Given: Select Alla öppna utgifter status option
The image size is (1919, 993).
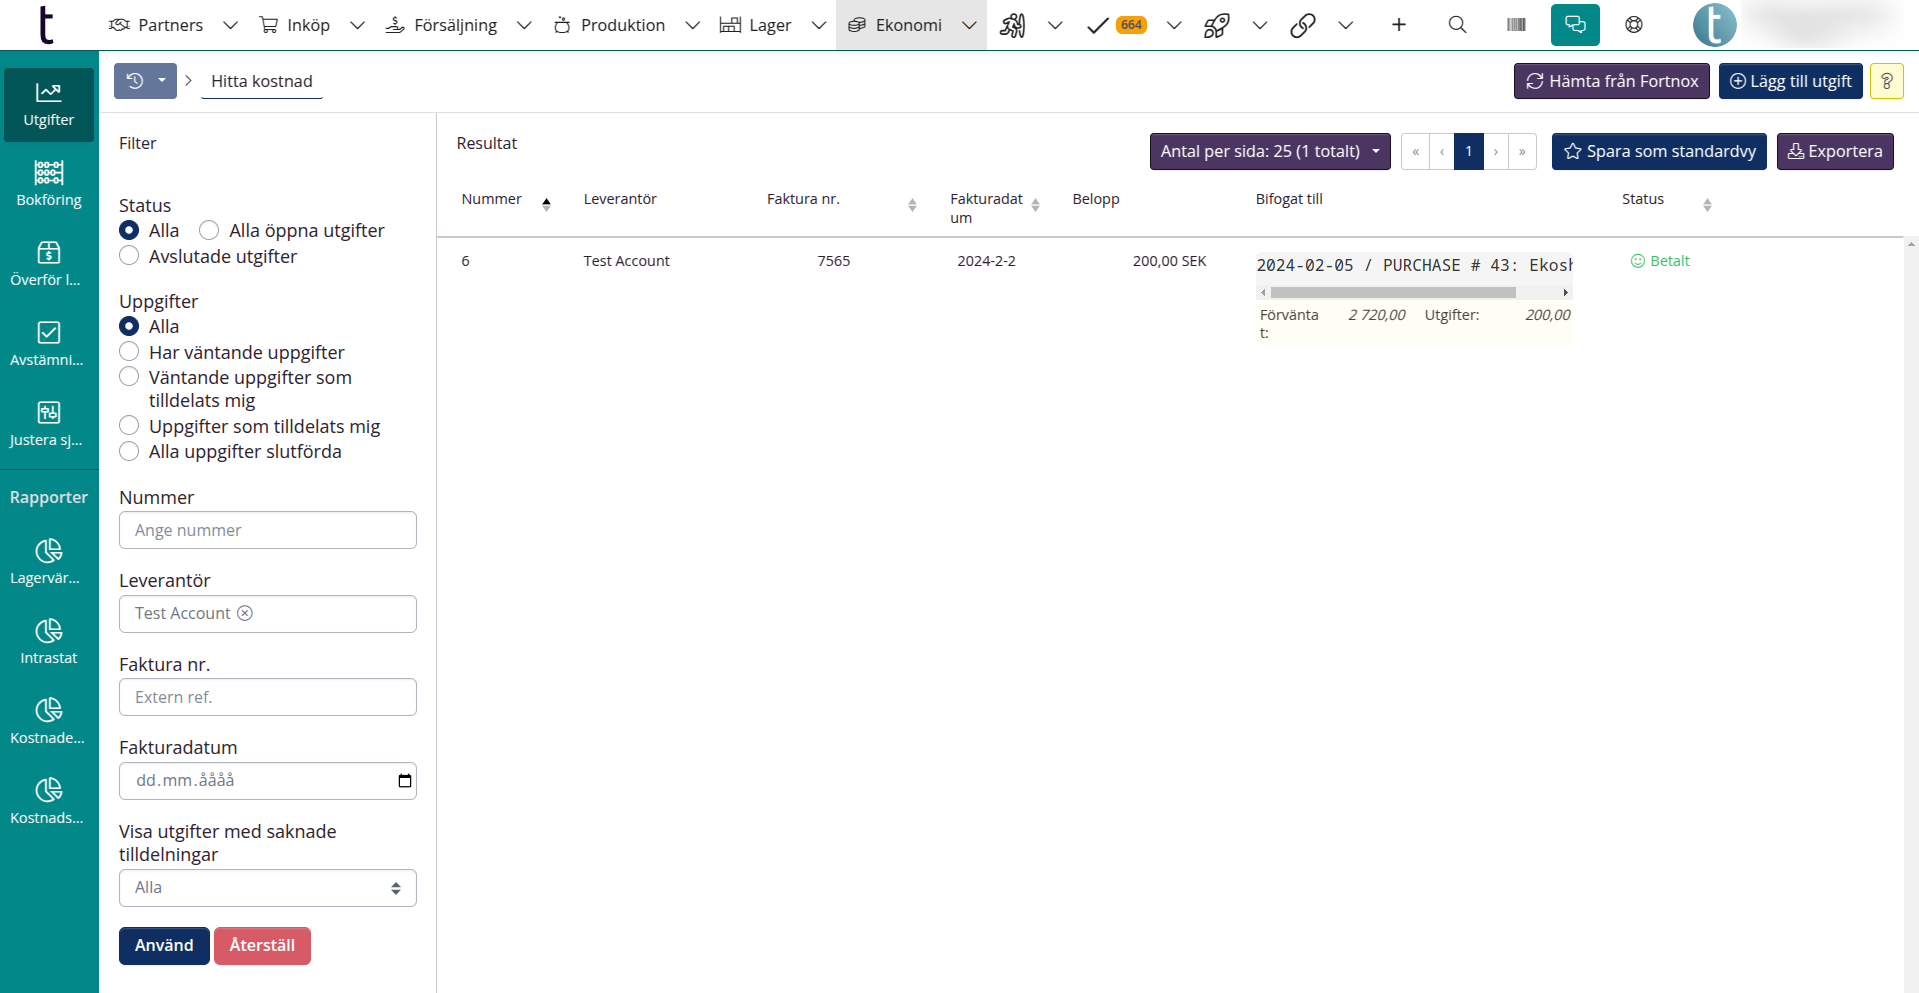Looking at the screenshot, I should tap(209, 231).
